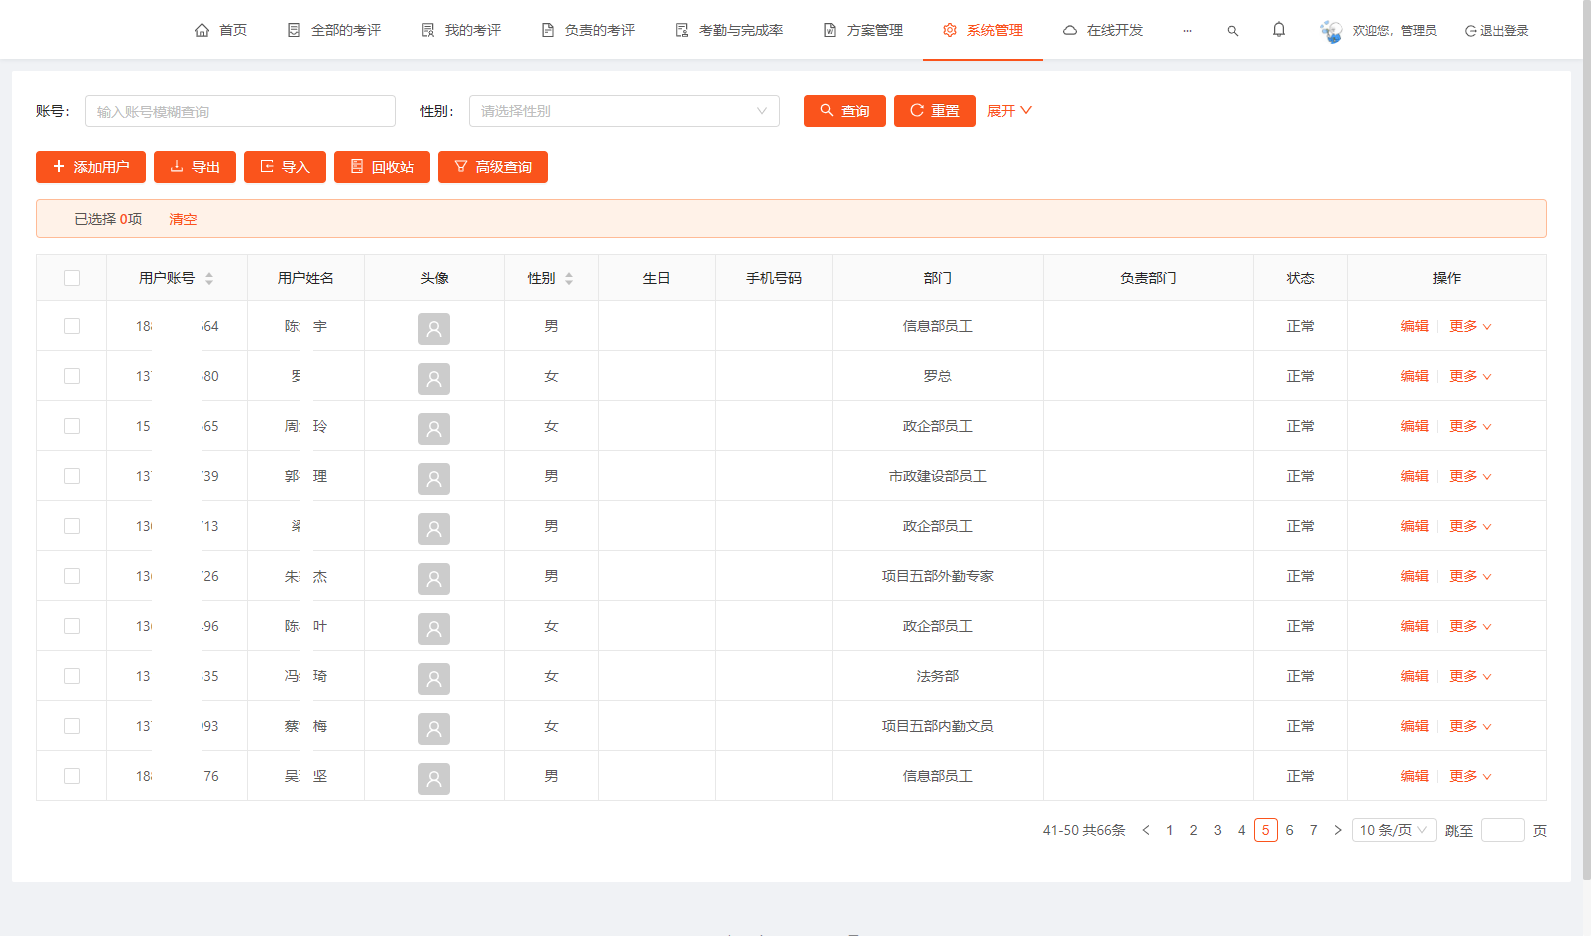Expand 更多 menu for the 市政建设部员工 row

[x=1469, y=476]
